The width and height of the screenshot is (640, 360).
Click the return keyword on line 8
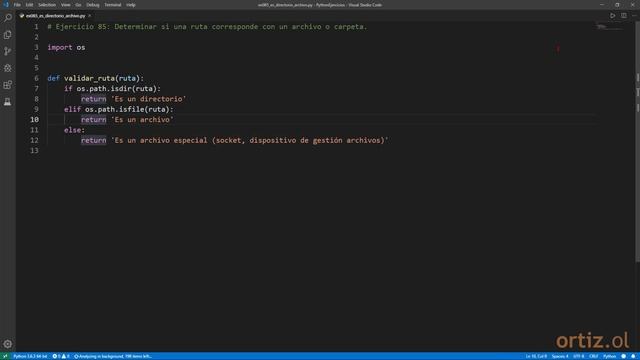93,99
